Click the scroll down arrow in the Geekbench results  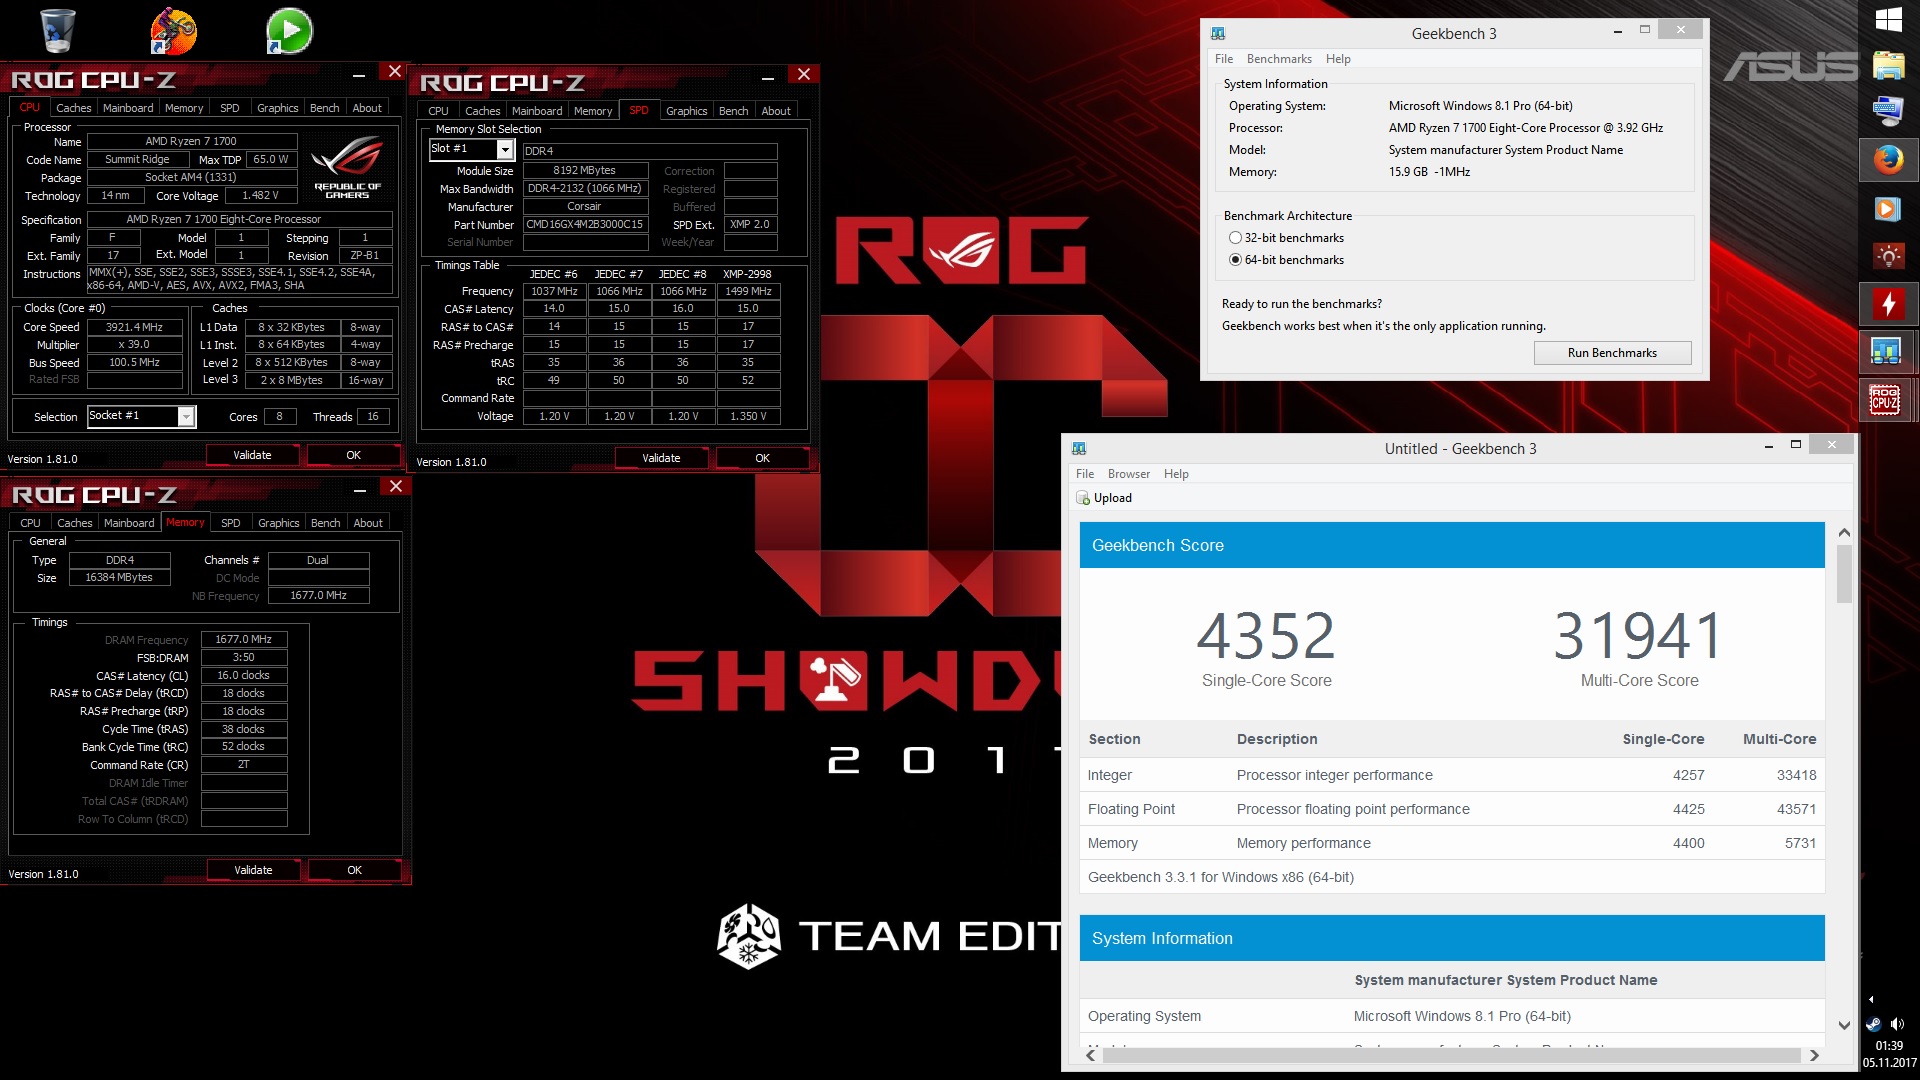coord(1844,1025)
